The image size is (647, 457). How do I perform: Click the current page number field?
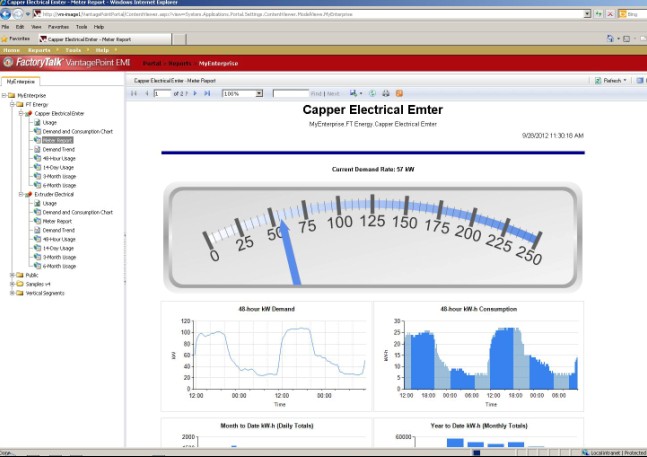tap(163, 93)
